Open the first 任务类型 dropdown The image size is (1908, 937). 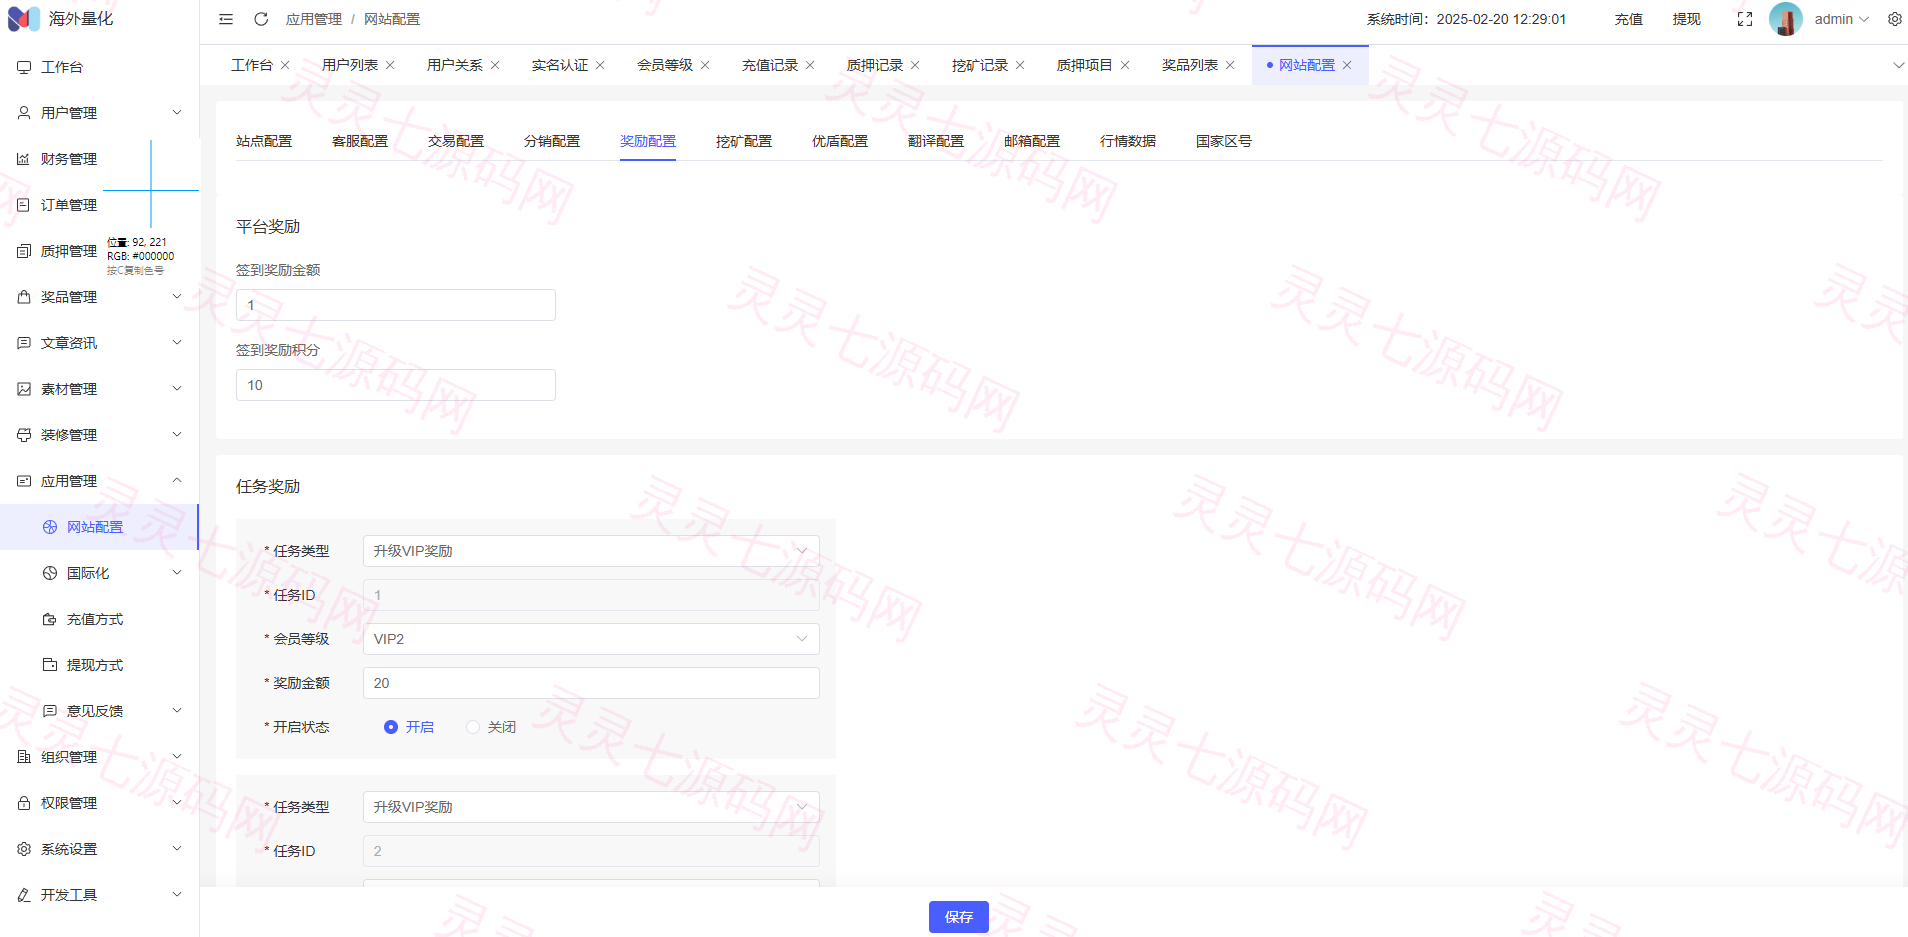[x=591, y=551]
